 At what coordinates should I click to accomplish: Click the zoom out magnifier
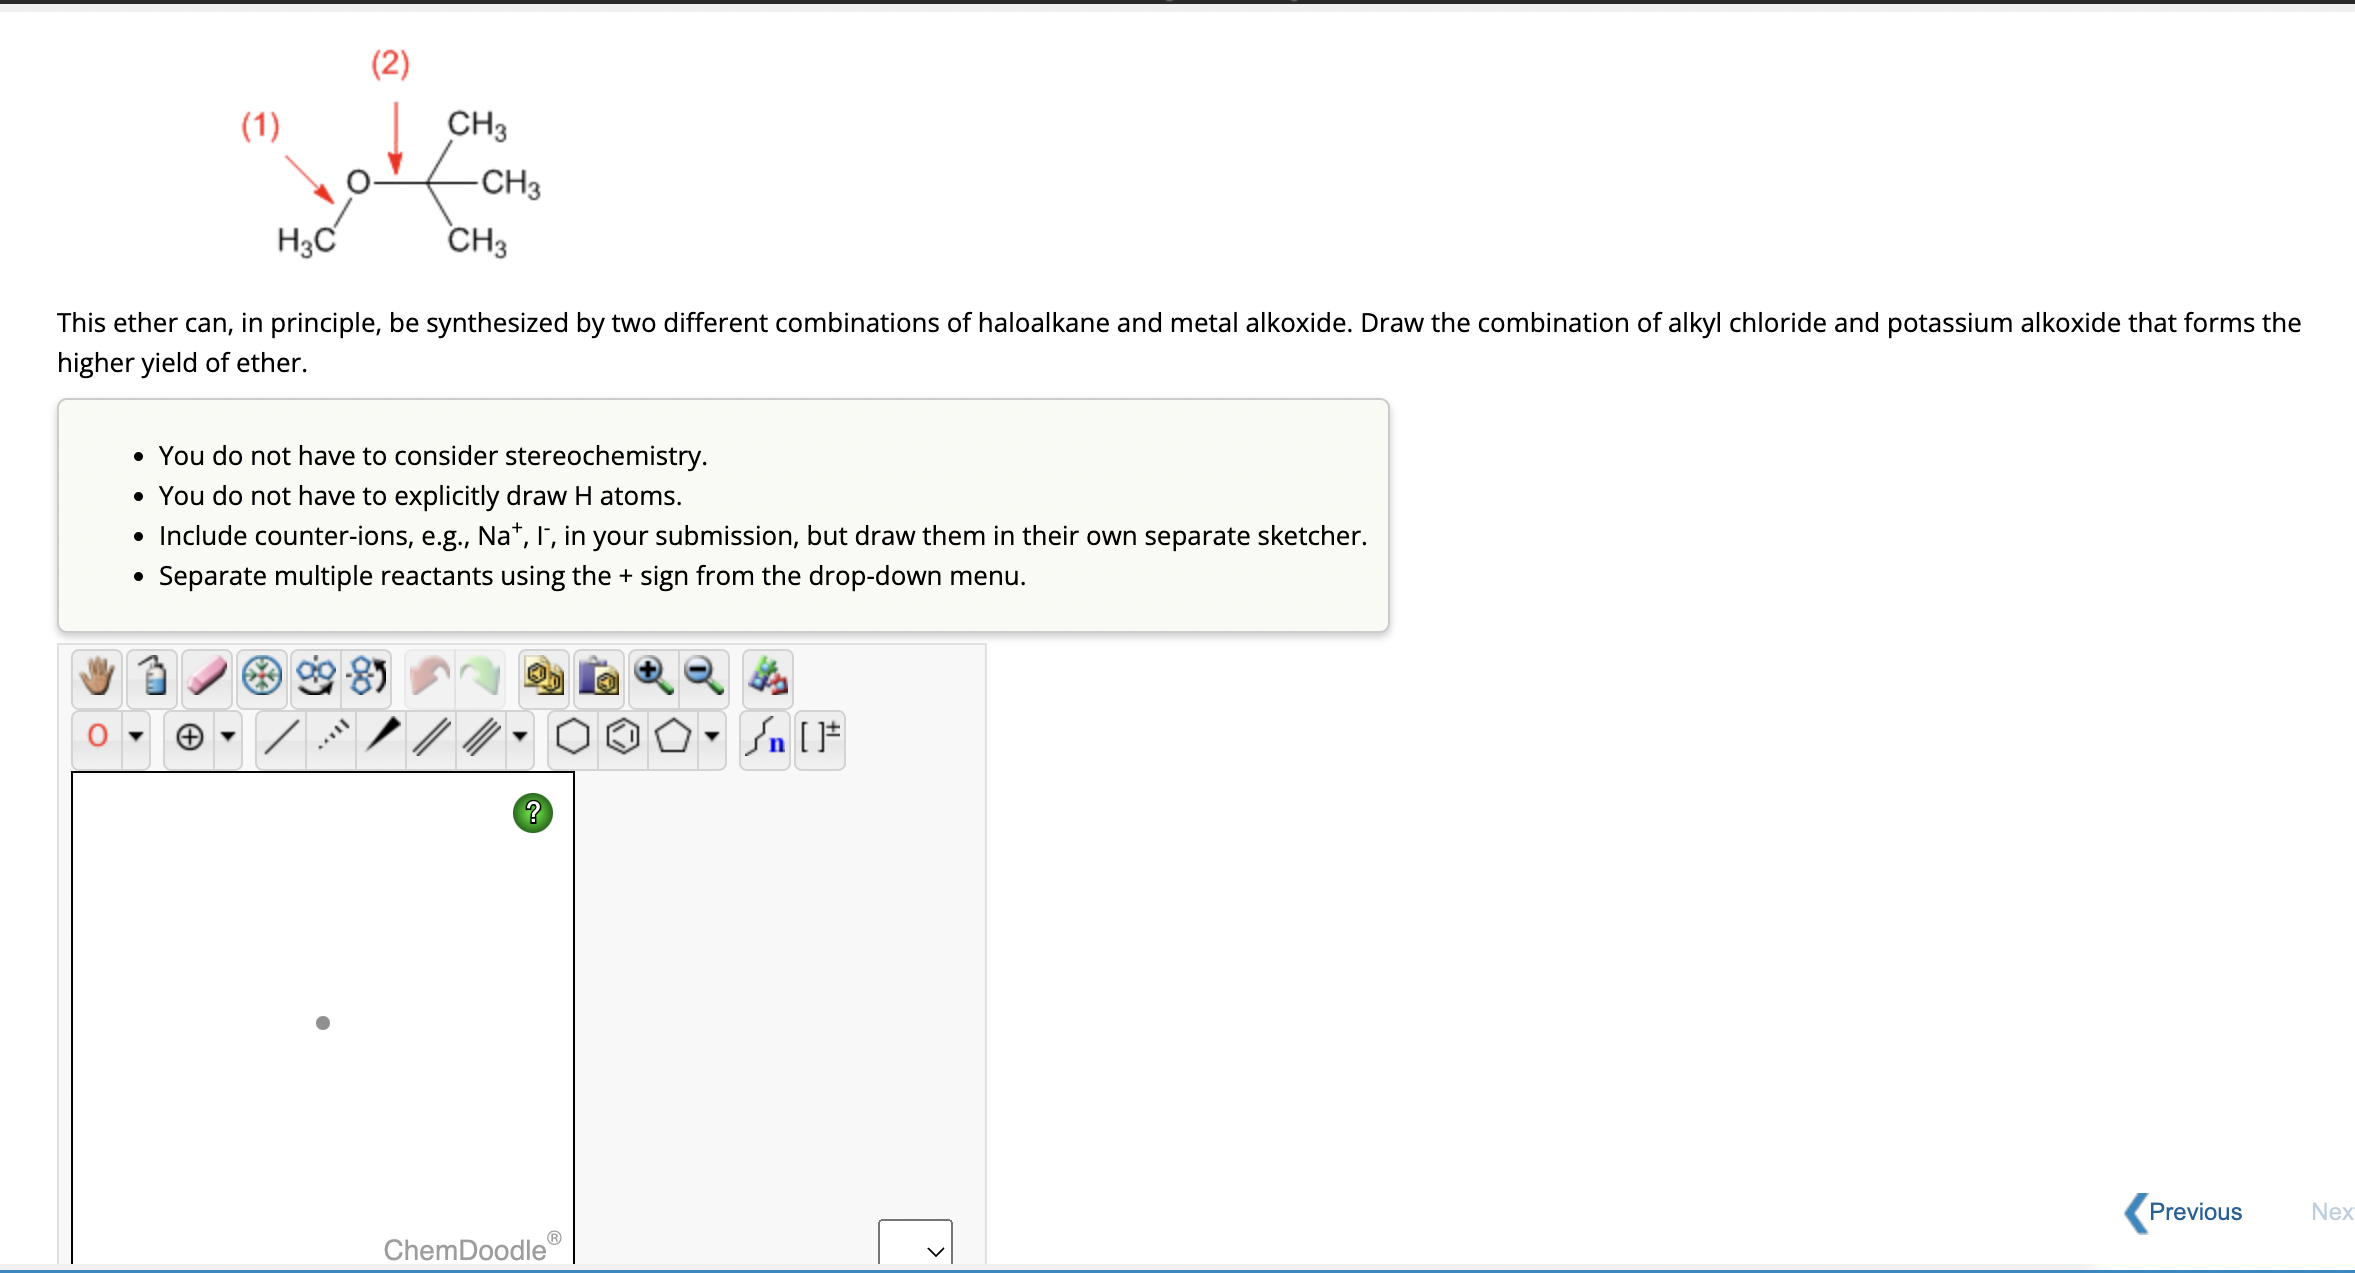(x=704, y=677)
